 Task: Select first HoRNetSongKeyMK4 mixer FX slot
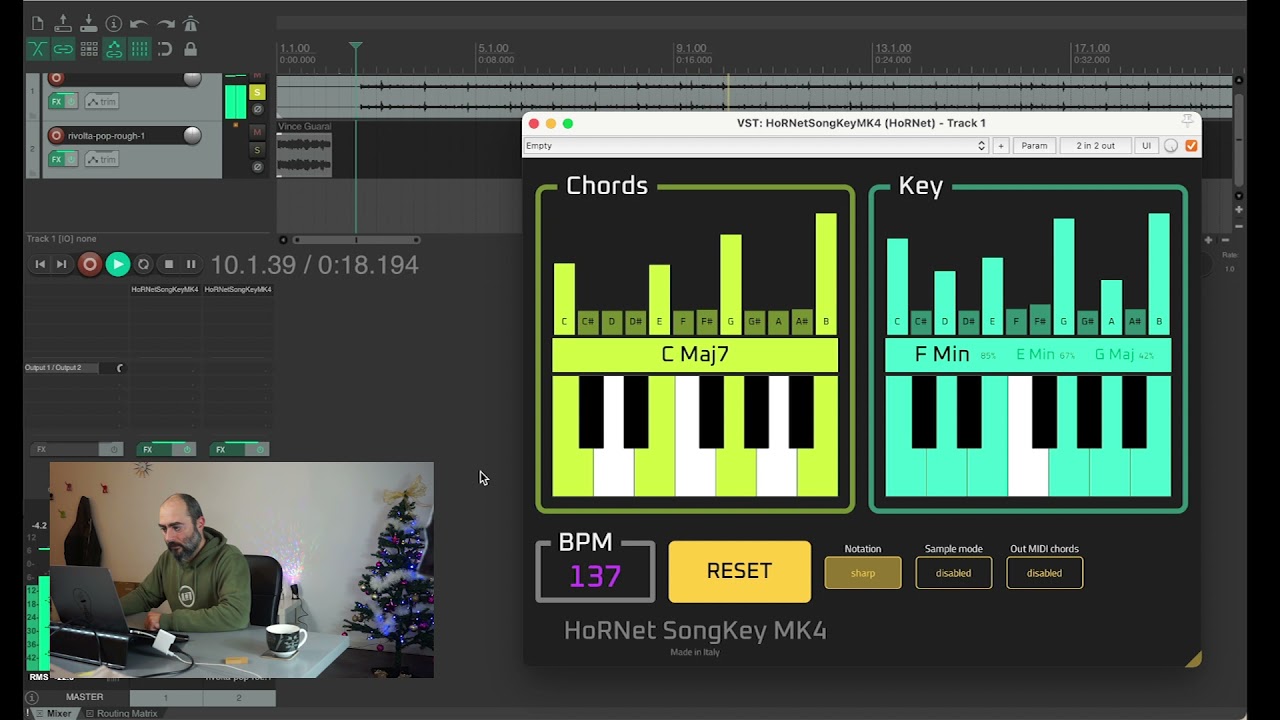pyautogui.click(x=165, y=289)
